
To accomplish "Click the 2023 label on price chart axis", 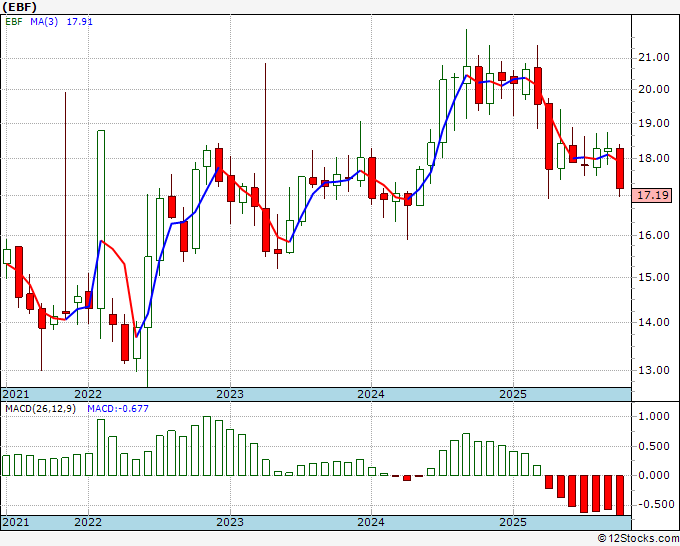I will click(230, 395).
